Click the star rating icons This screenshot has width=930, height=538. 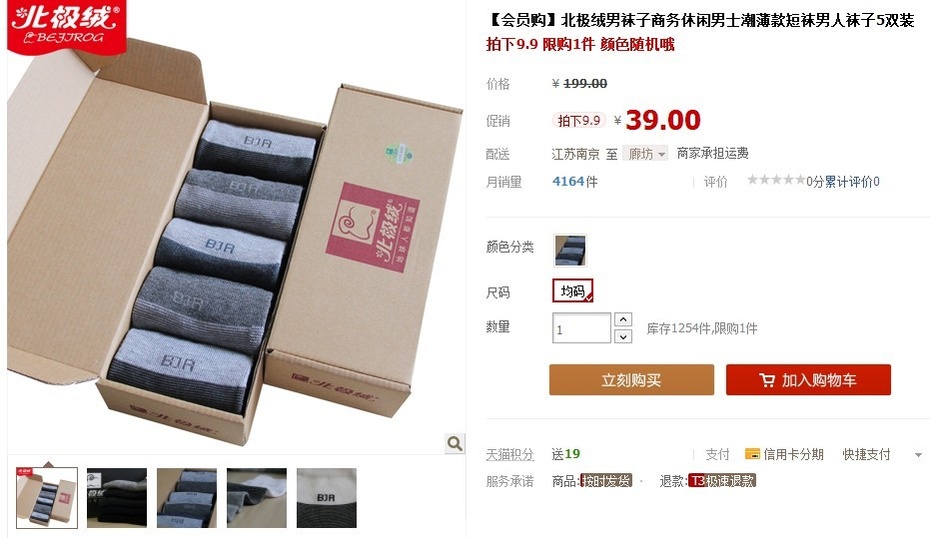[x=776, y=180]
